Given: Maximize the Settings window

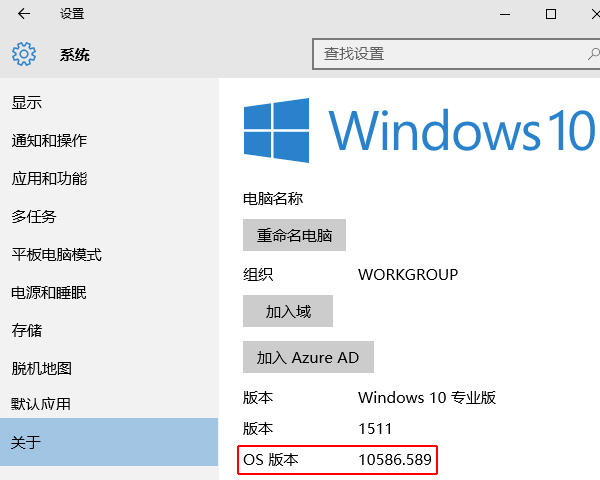Looking at the screenshot, I should coord(551,14).
